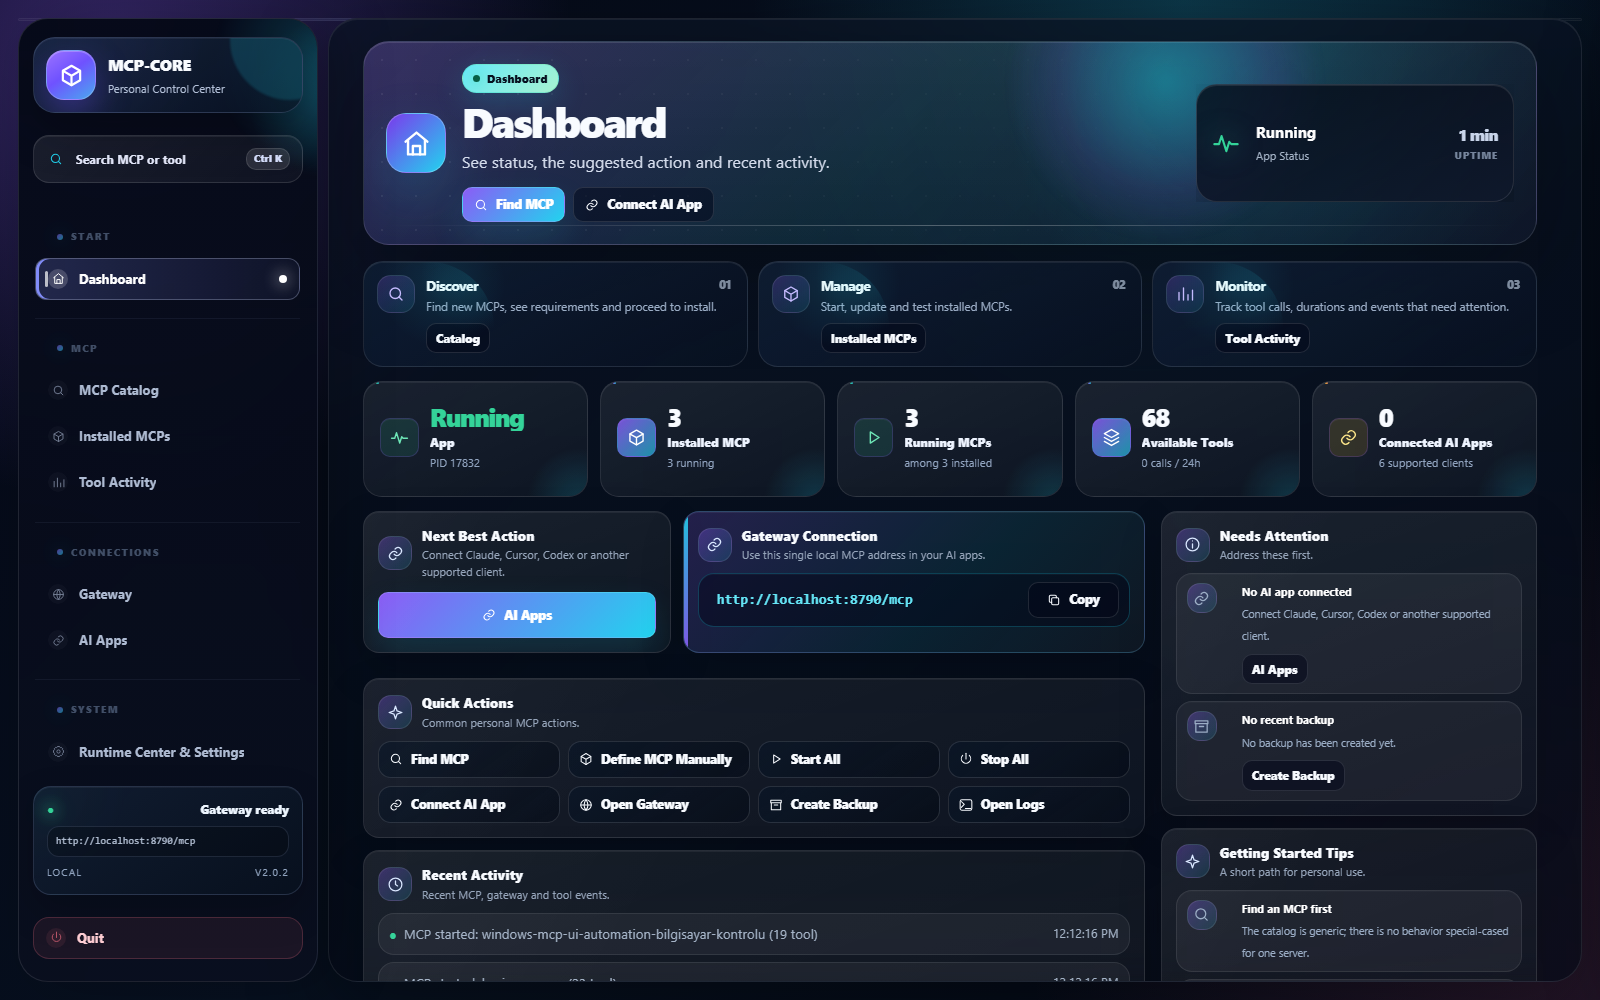Click Installed MCPs button under Manage
1600x1000 pixels.
pyautogui.click(x=873, y=339)
